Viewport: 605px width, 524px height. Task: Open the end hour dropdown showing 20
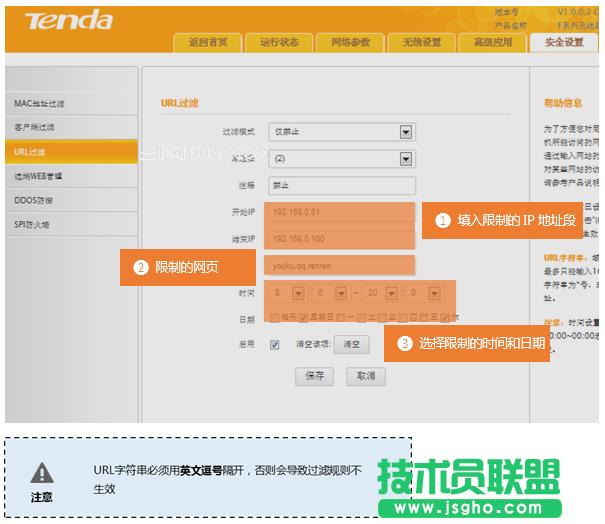(391, 293)
